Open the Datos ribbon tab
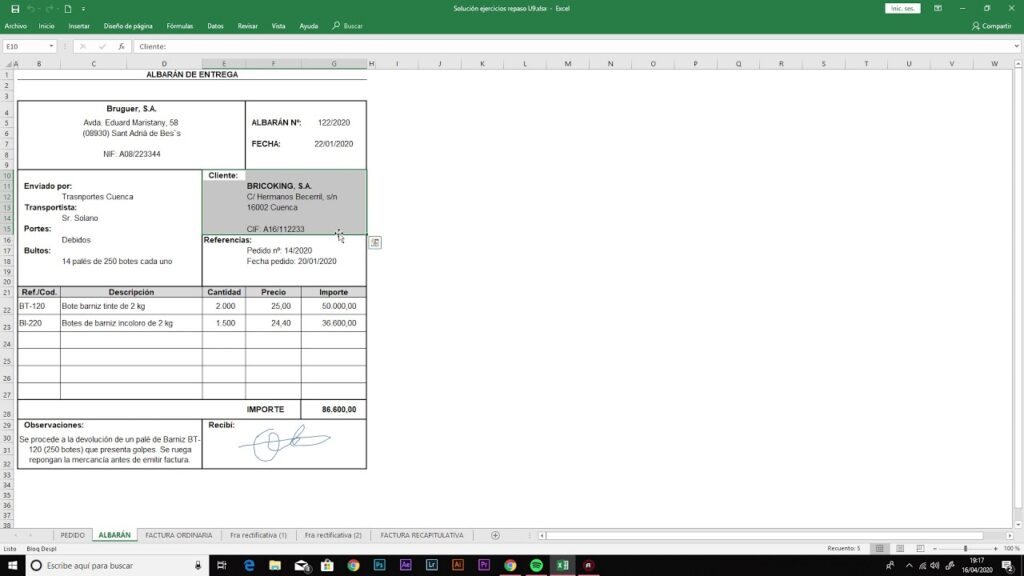The image size is (1024, 576). click(x=215, y=26)
